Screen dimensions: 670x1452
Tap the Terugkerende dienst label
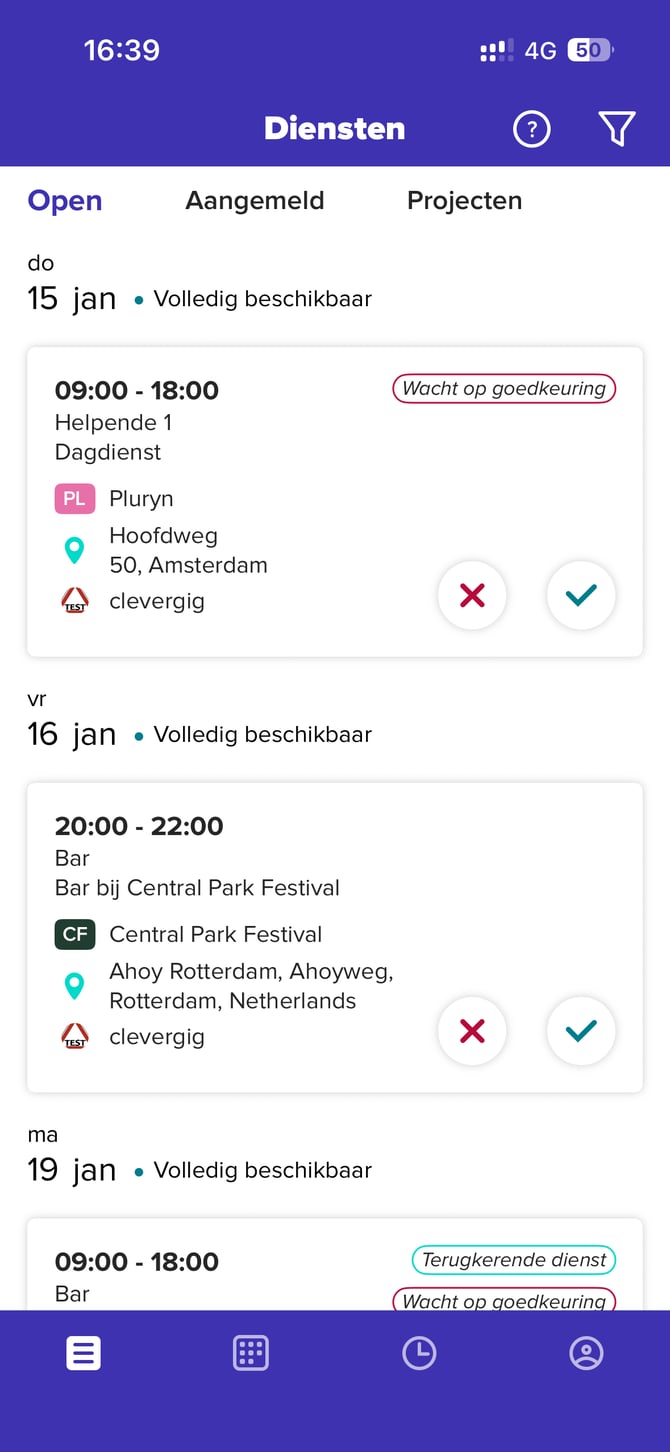514,1260
